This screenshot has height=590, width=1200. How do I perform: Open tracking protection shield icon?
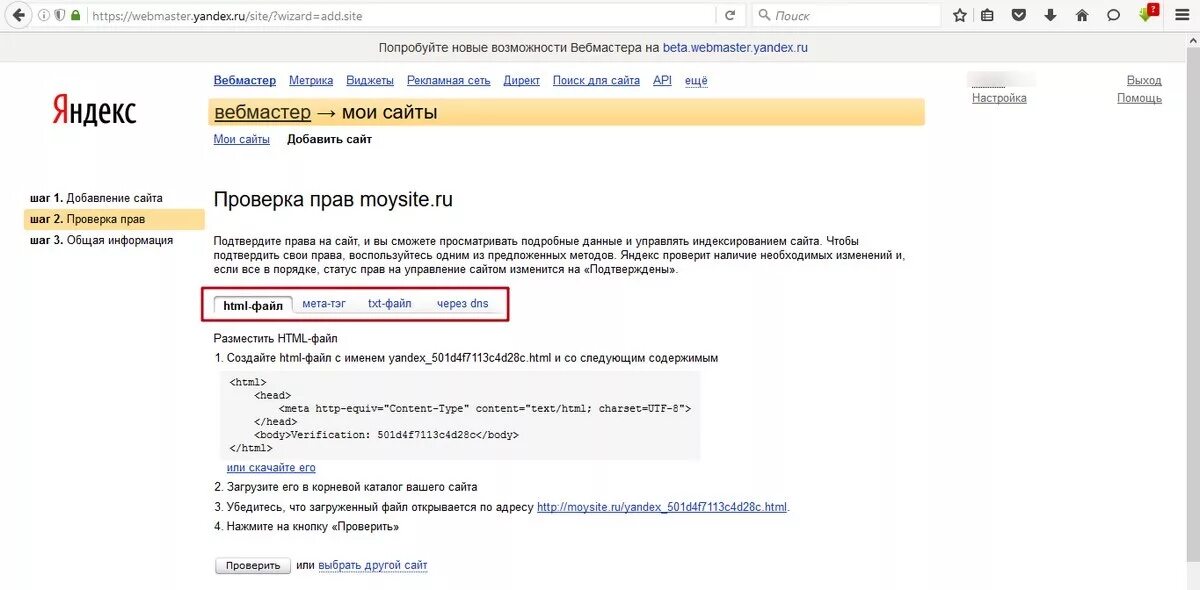tap(60, 15)
